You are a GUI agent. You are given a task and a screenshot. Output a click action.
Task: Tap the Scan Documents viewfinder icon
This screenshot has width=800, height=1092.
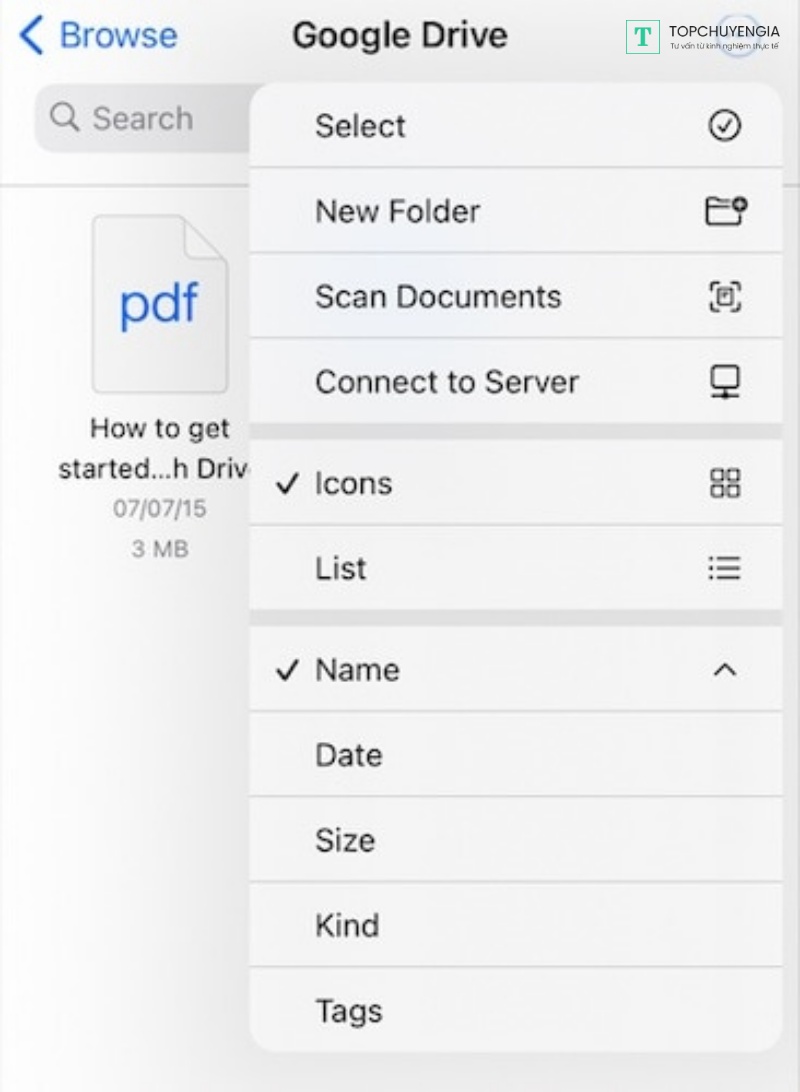(724, 297)
